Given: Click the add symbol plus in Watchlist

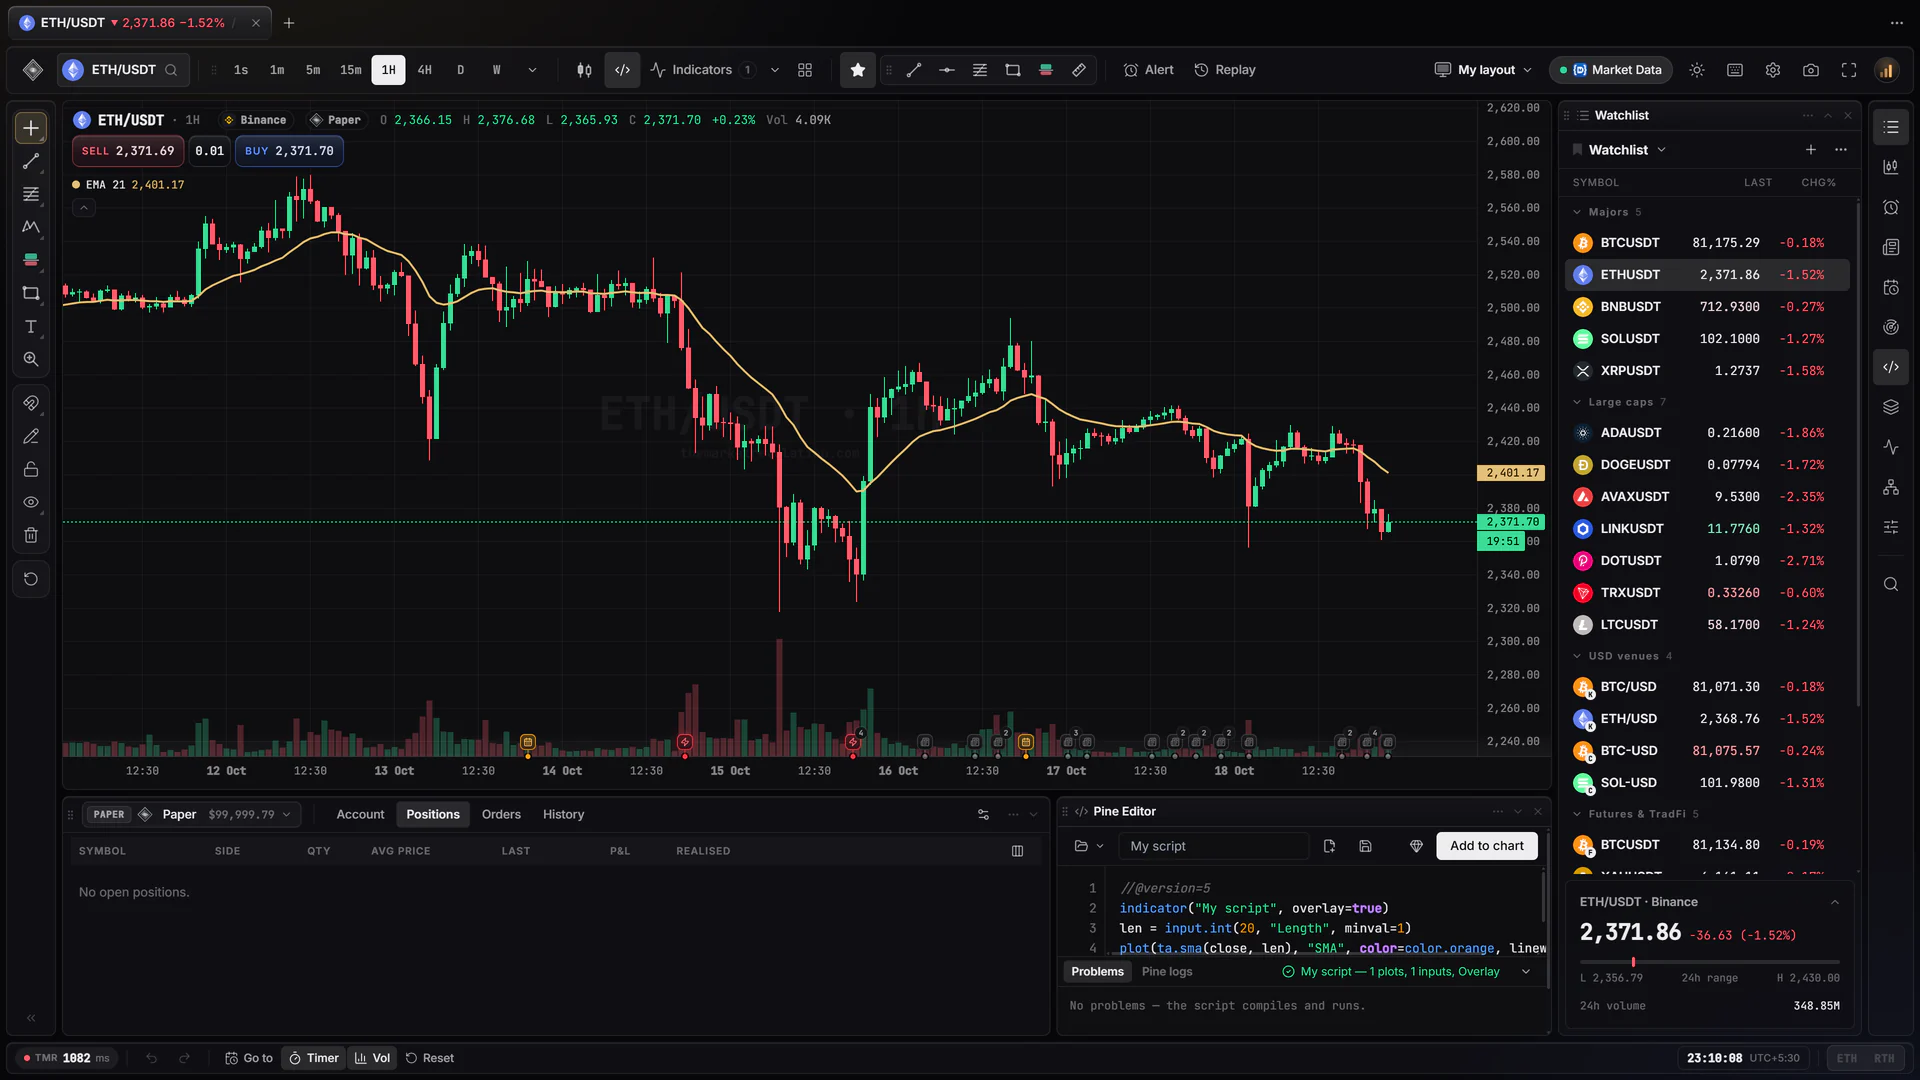Looking at the screenshot, I should tap(1810, 150).
